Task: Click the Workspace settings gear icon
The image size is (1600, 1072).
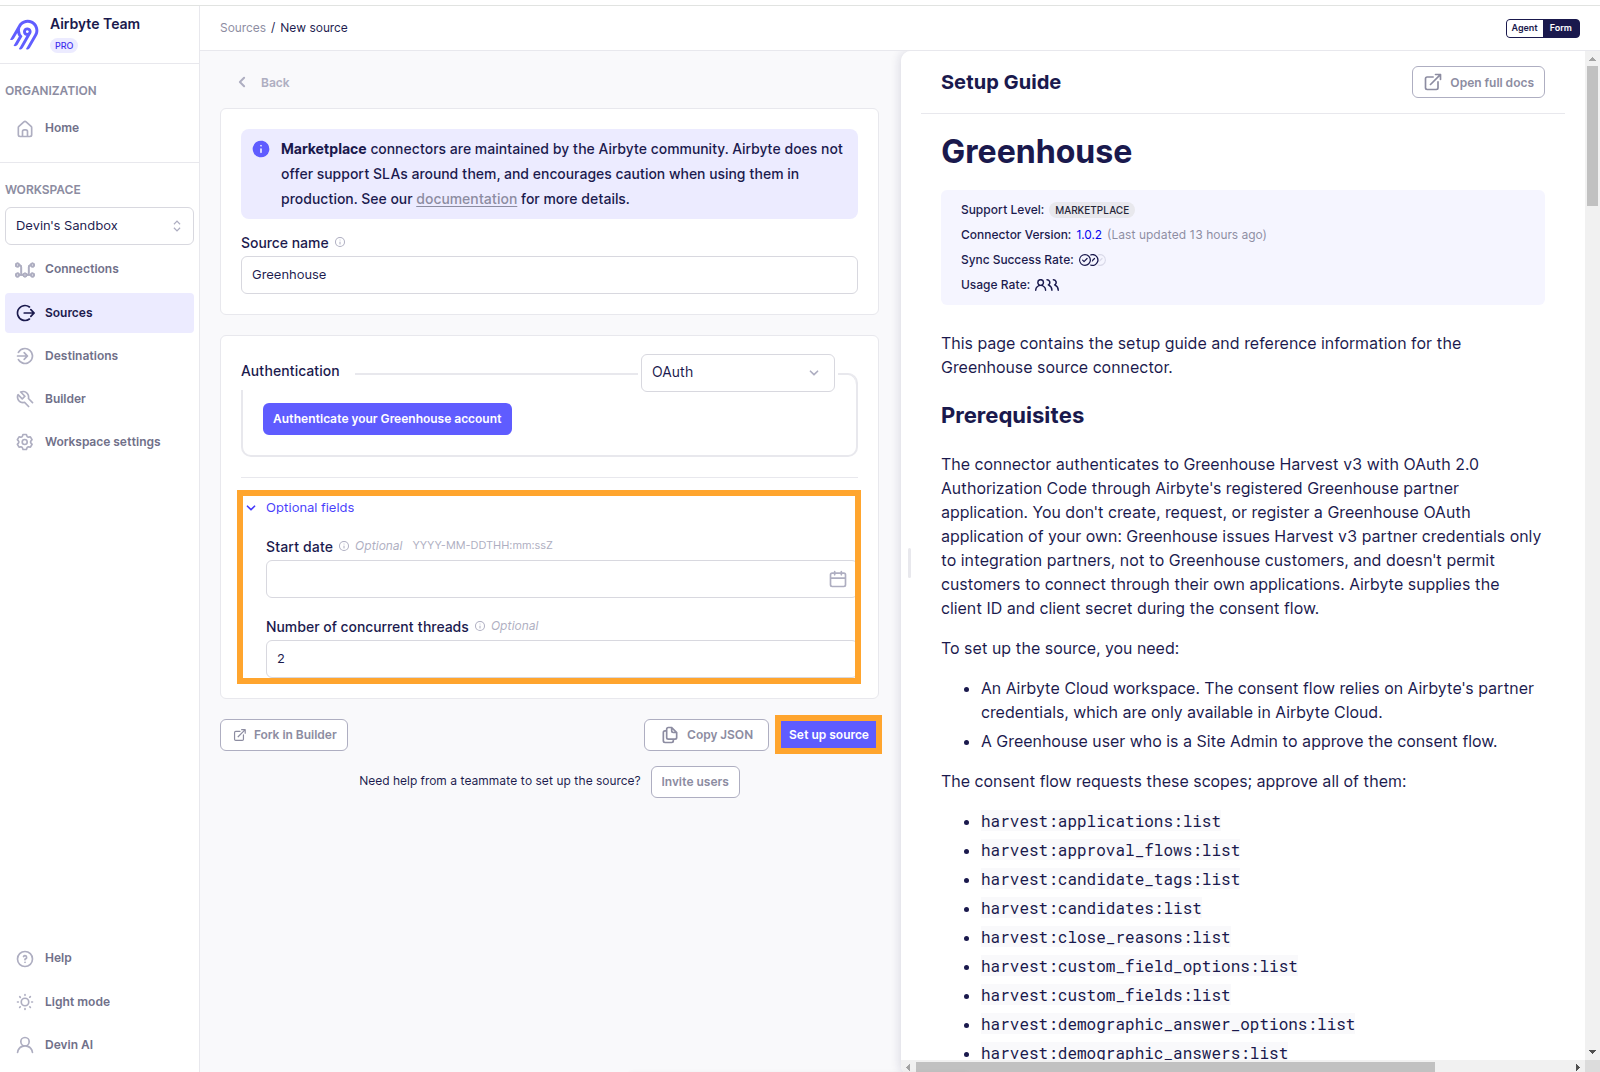Action: pos(25,442)
